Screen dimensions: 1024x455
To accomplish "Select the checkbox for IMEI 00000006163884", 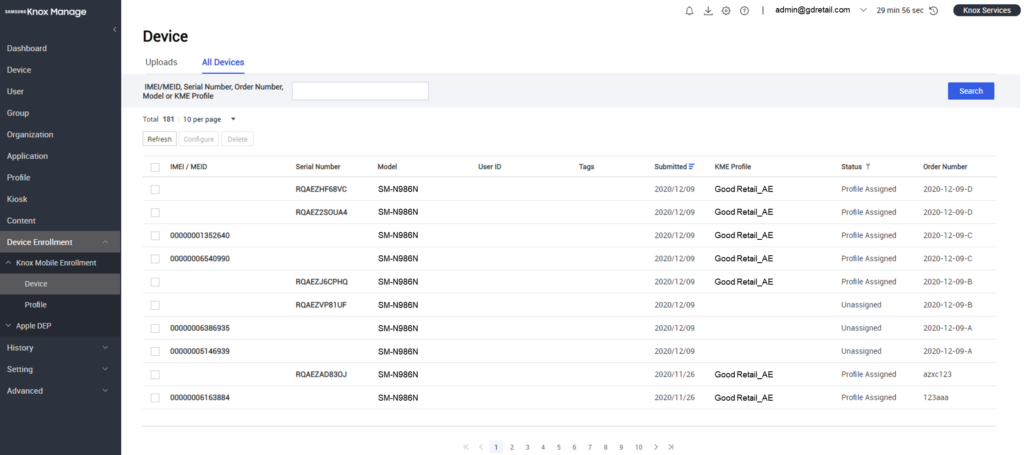I will [x=155, y=397].
